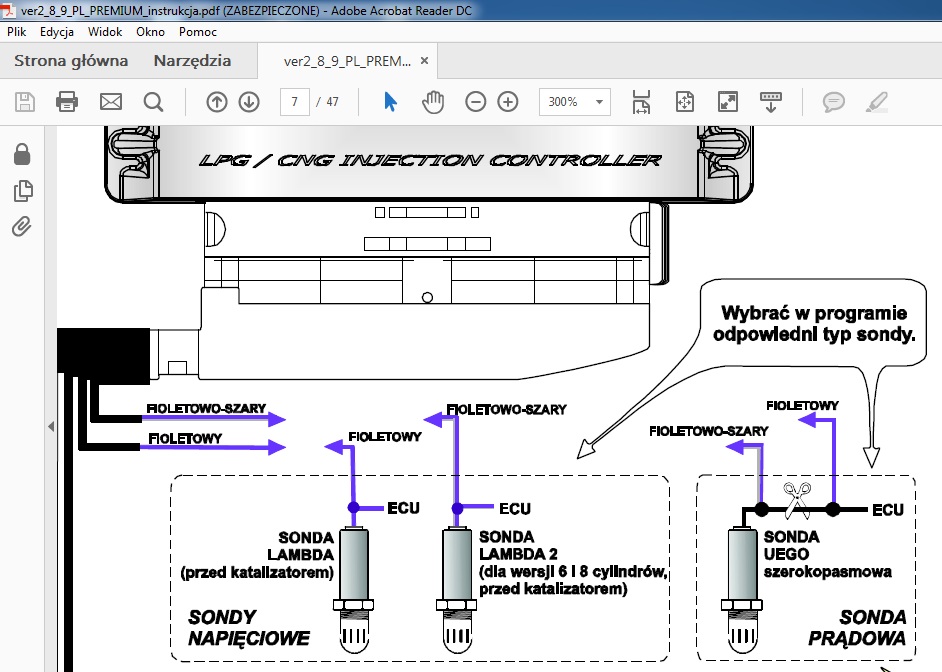Add a sticky note comment icon
The height and width of the screenshot is (672, 942).
(x=833, y=101)
